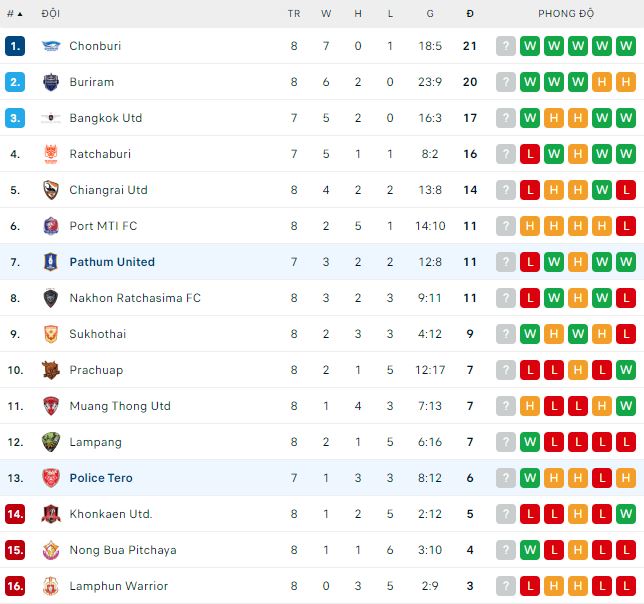Click the Ratchaburi team crest

[x=51, y=154]
